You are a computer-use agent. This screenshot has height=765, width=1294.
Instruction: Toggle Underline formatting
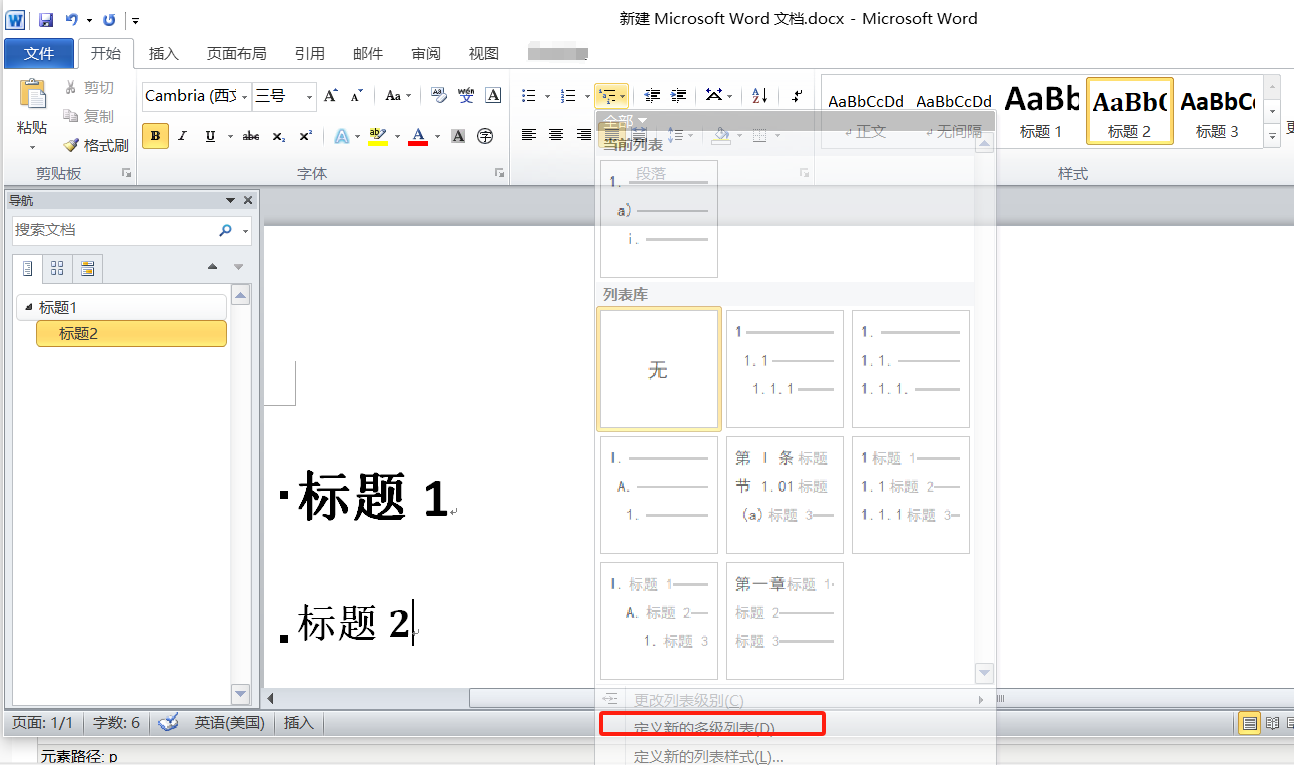click(210, 136)
